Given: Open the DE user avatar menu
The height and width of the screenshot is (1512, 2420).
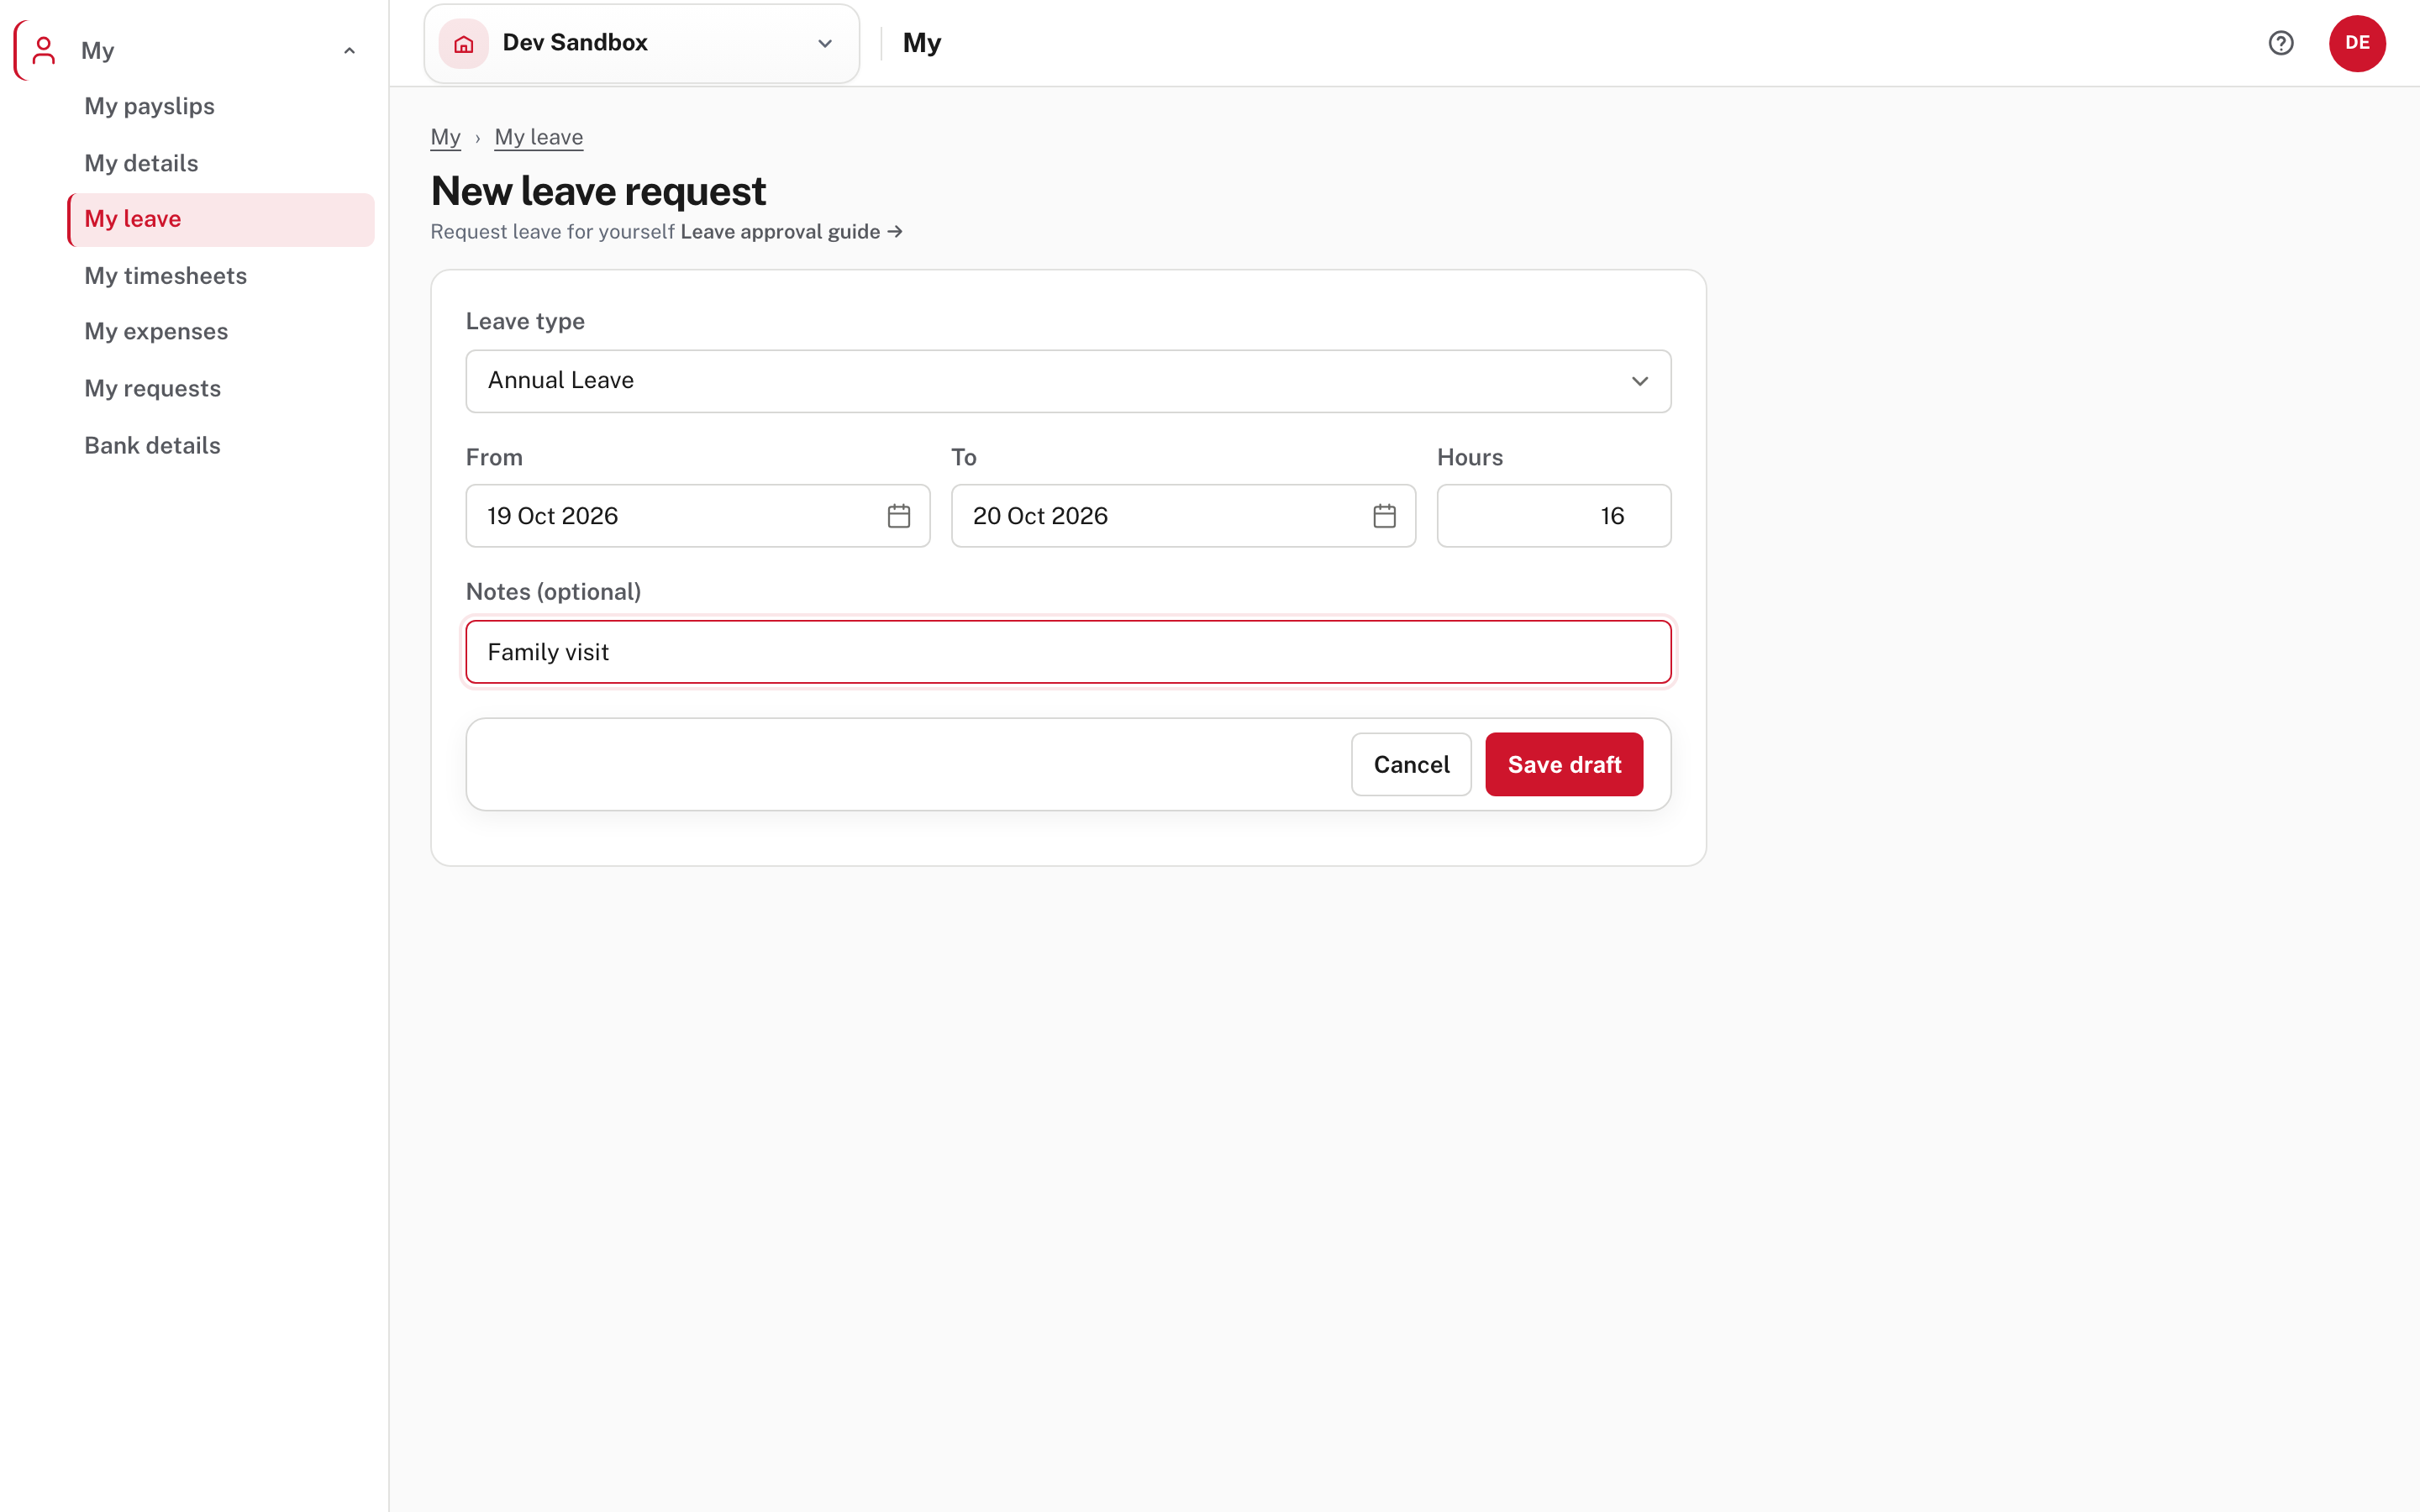Looking at the screenshot, I should coord(2357,43).
